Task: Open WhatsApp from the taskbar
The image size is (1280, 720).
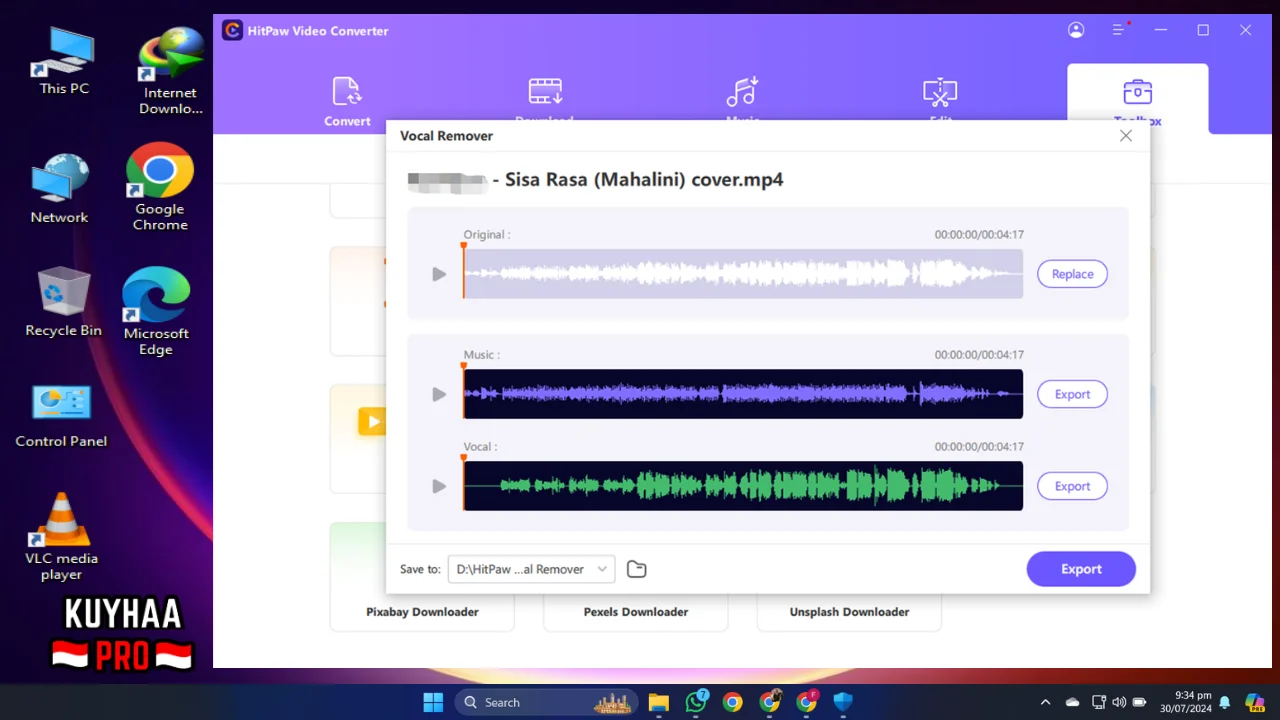Action: 696,702
